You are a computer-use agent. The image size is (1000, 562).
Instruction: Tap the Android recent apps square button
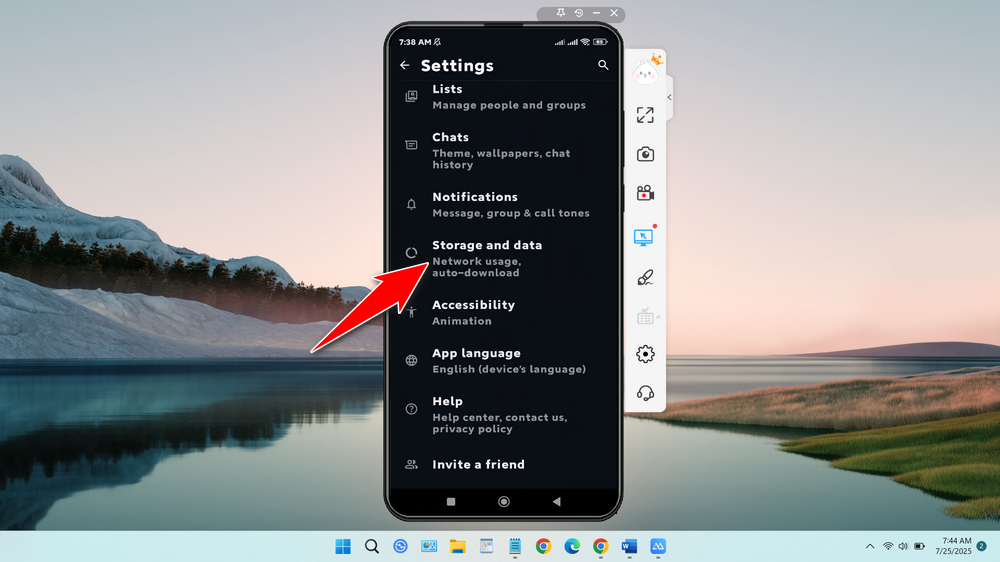(x=451, y=501)
